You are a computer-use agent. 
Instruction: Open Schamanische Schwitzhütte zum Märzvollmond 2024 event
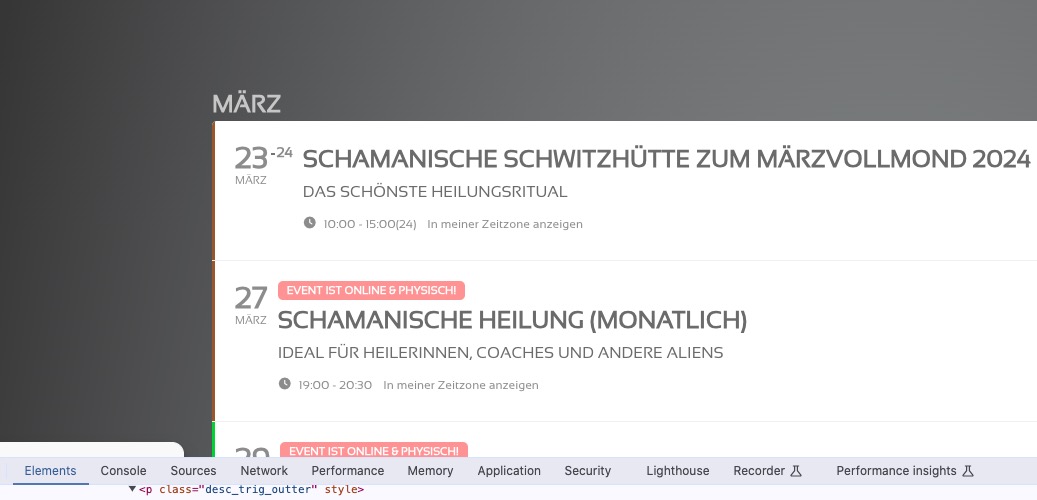coord(666,159)
